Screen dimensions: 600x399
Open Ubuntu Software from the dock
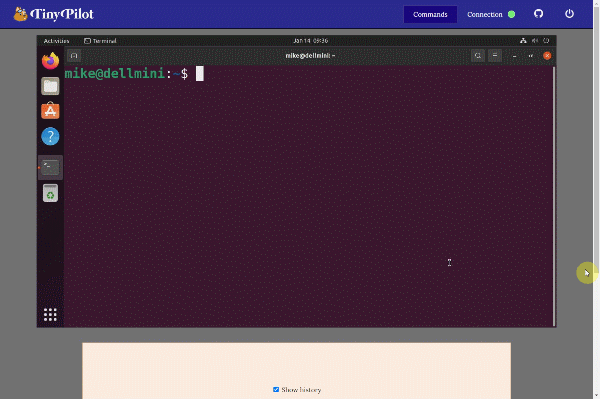click(51, 111)
